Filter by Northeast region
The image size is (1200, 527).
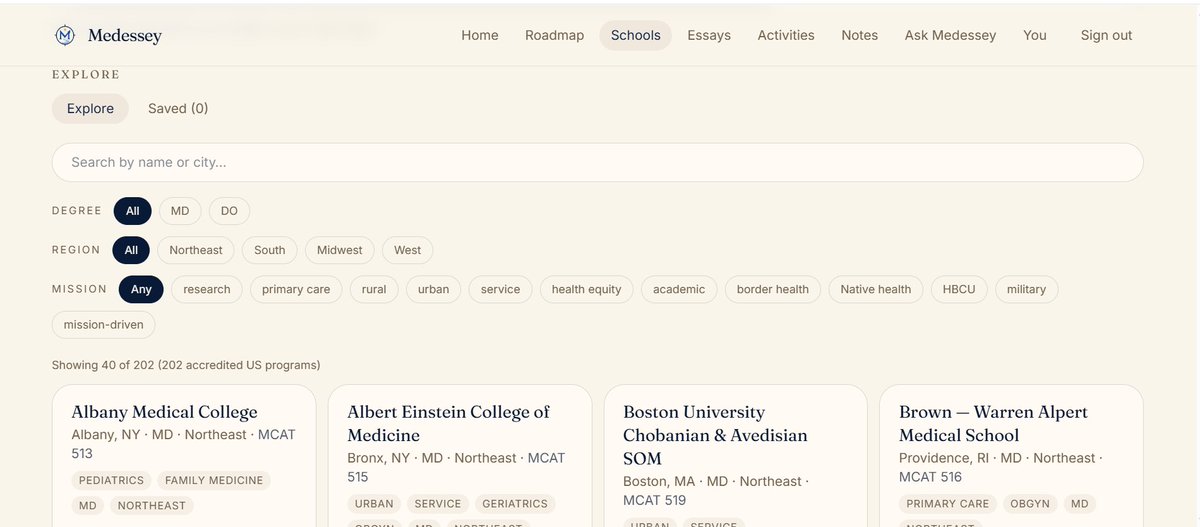196,250
